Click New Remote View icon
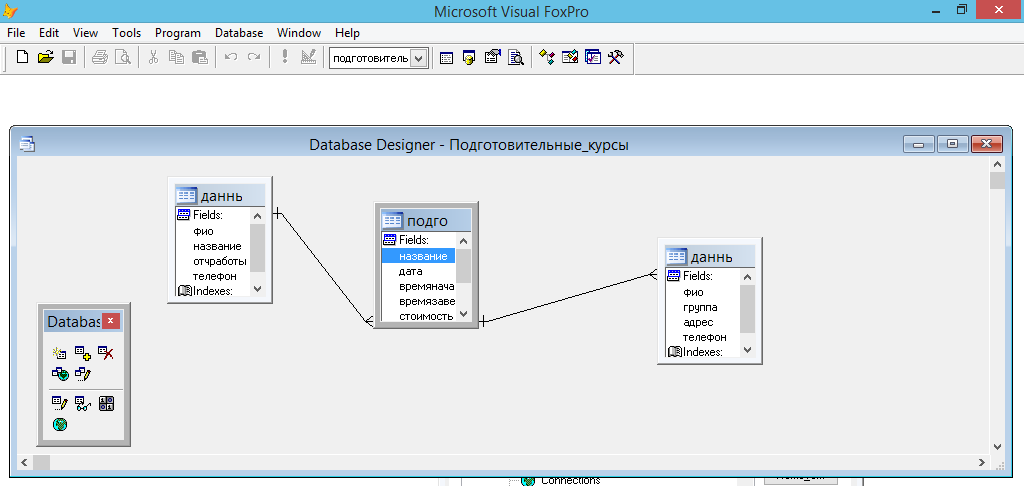This screenshot has width=1030, height=486. [x=60, y=374]
